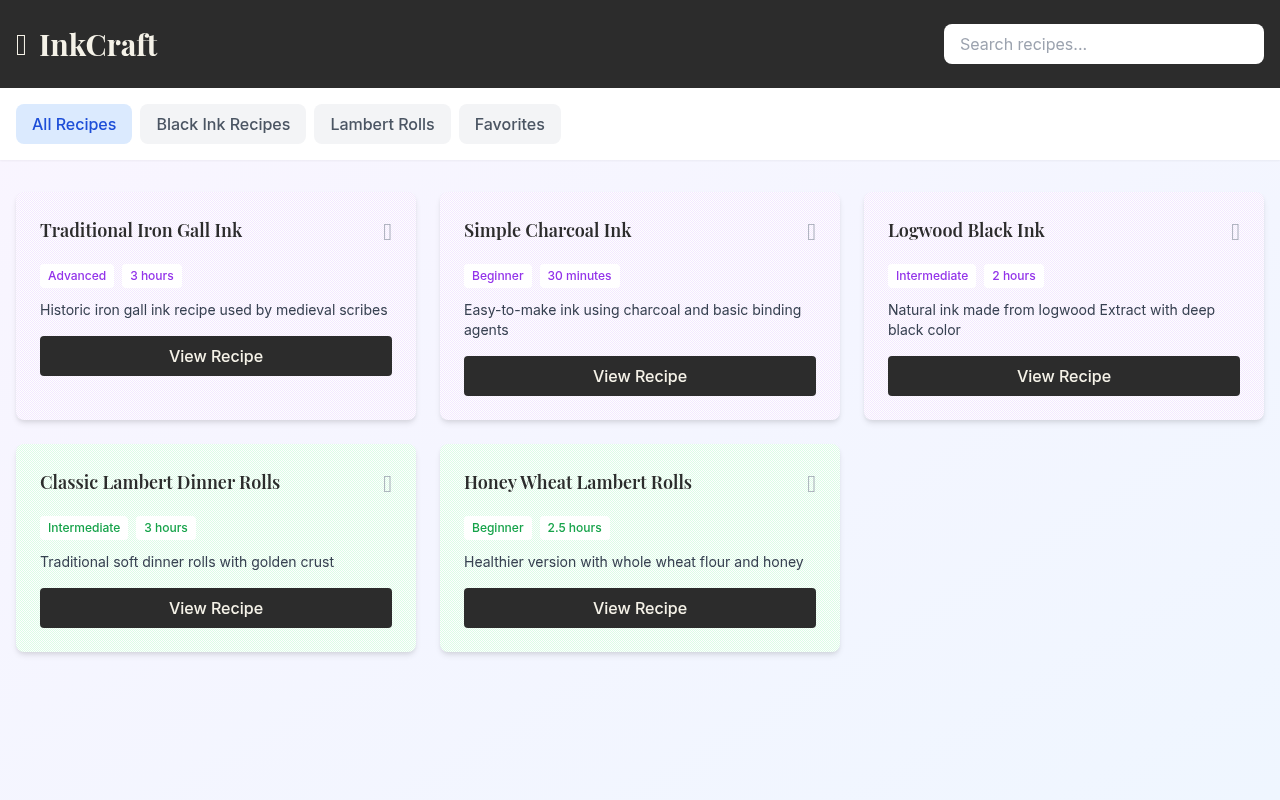This screenshot has width=1280, height=800.
Task: Open the Black Ink Recipes tab
Action: (x=223, y=124)
